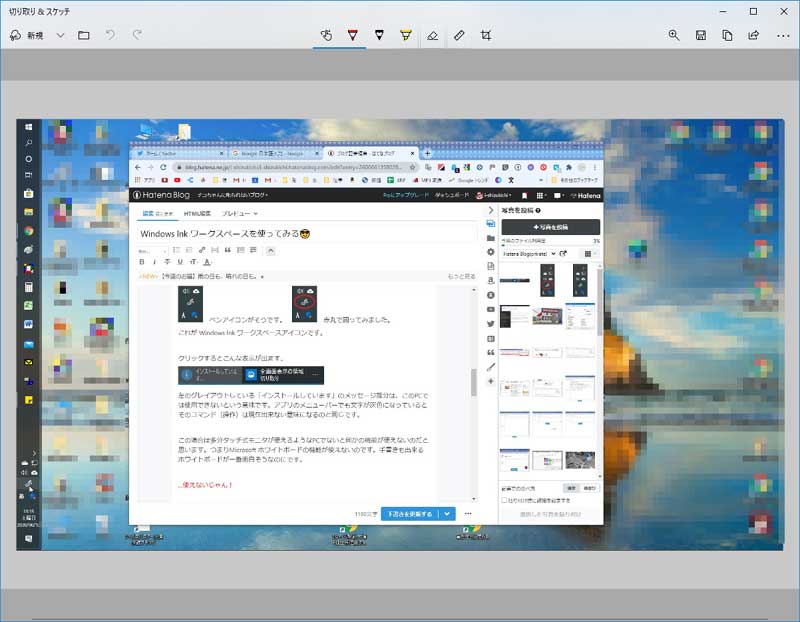Click the bookmark star in captured address bar
The width and height of the screenshot is (800, 622).
pyautogui.click(x=412, y=167)
